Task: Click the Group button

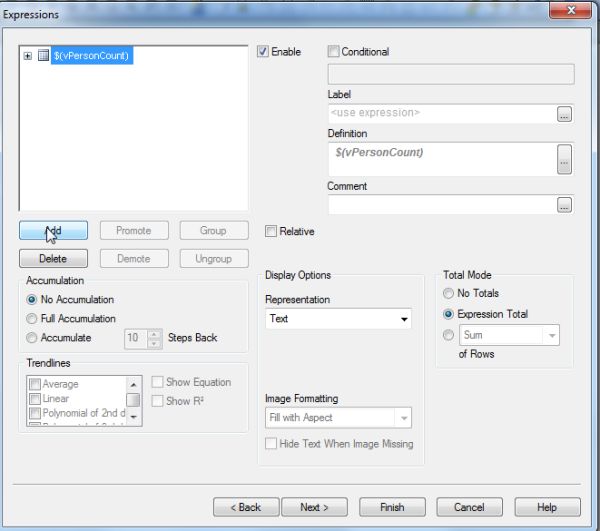Action: [214, 230]
